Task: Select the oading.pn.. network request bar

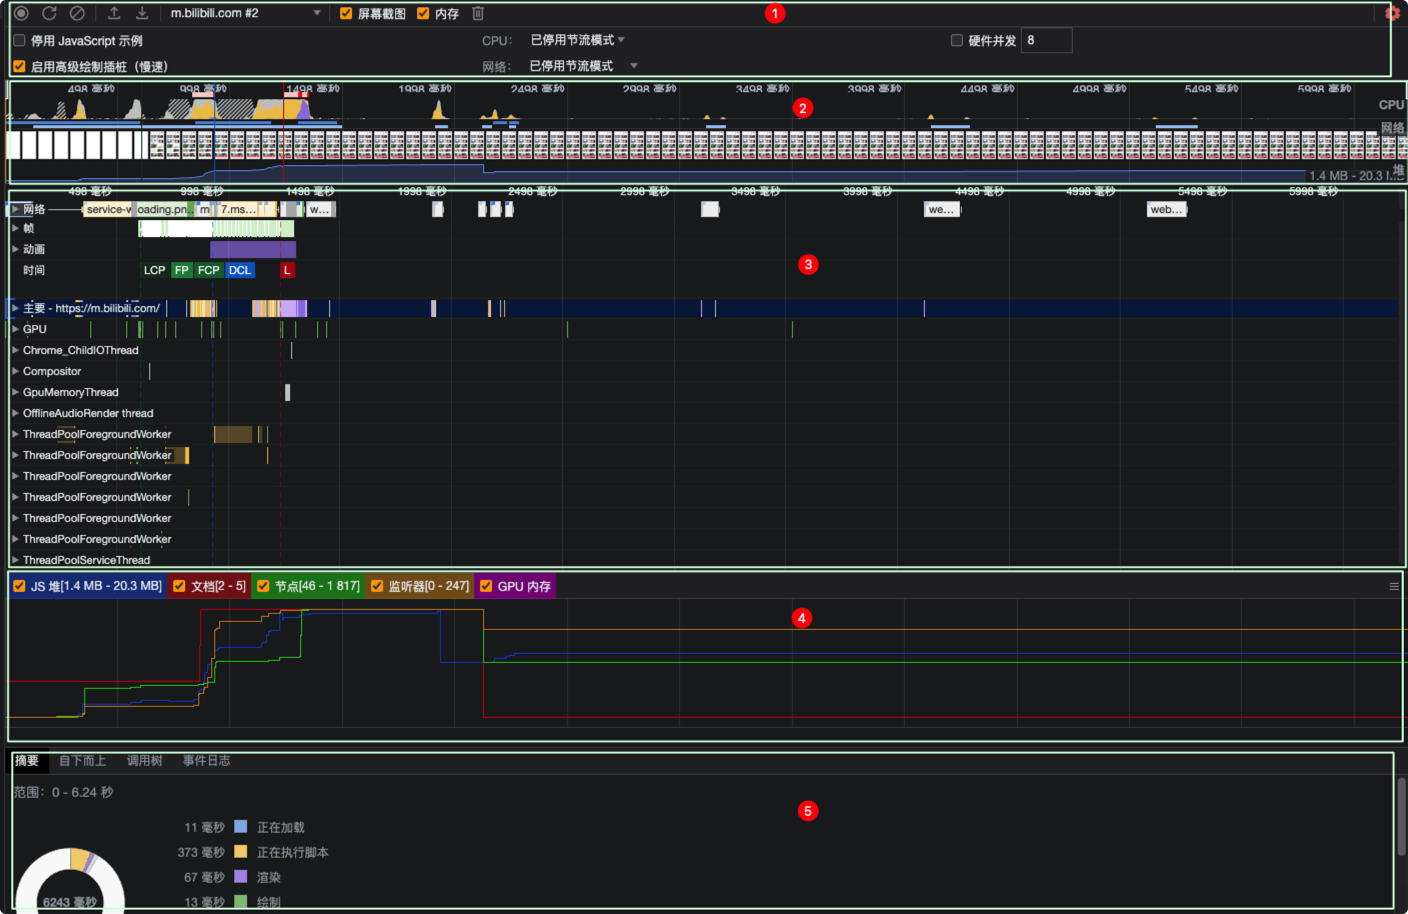Action: tap(164, 209)
